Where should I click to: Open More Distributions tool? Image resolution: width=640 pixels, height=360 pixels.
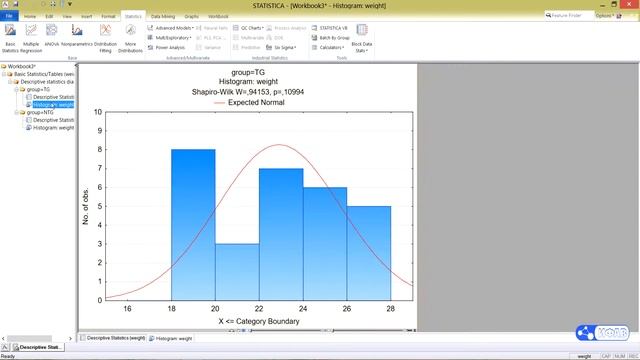[x=130, y=38]
